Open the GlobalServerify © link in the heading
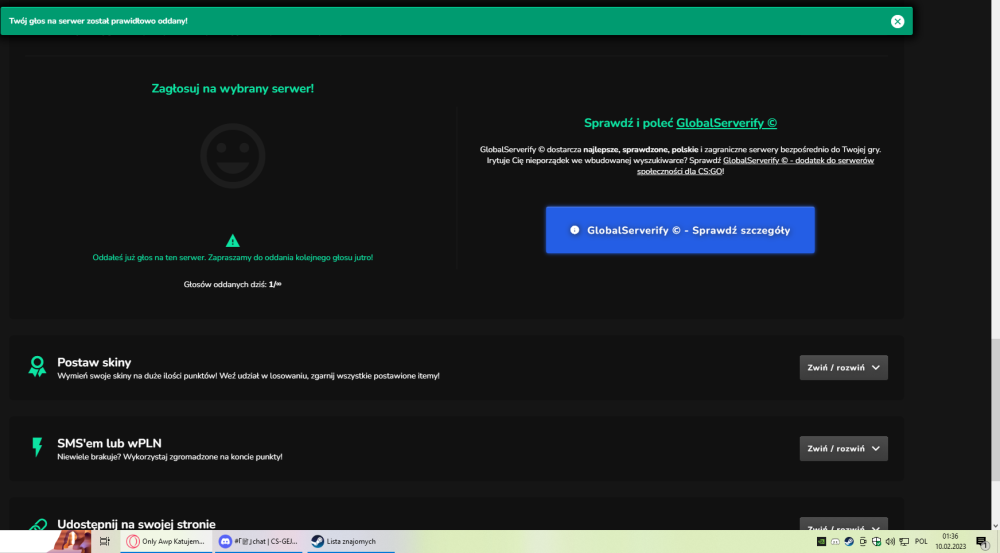This screenshot has width=1000, height=553. tap(726, 123)
